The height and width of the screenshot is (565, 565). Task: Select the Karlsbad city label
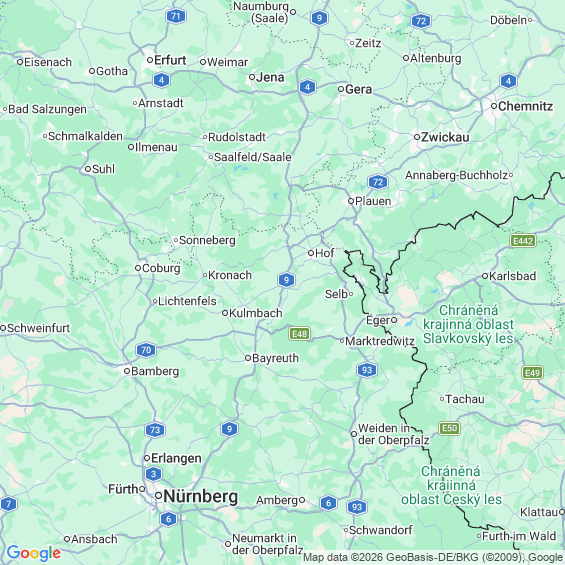click(512, 276)
